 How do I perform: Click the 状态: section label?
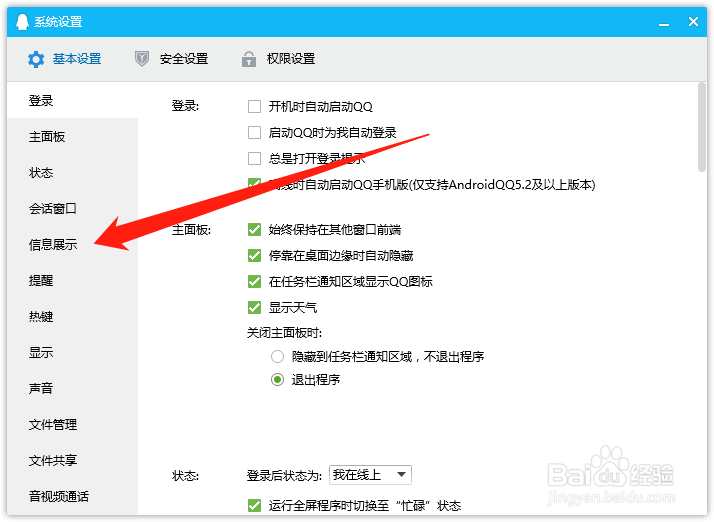[x=185, y=476]
